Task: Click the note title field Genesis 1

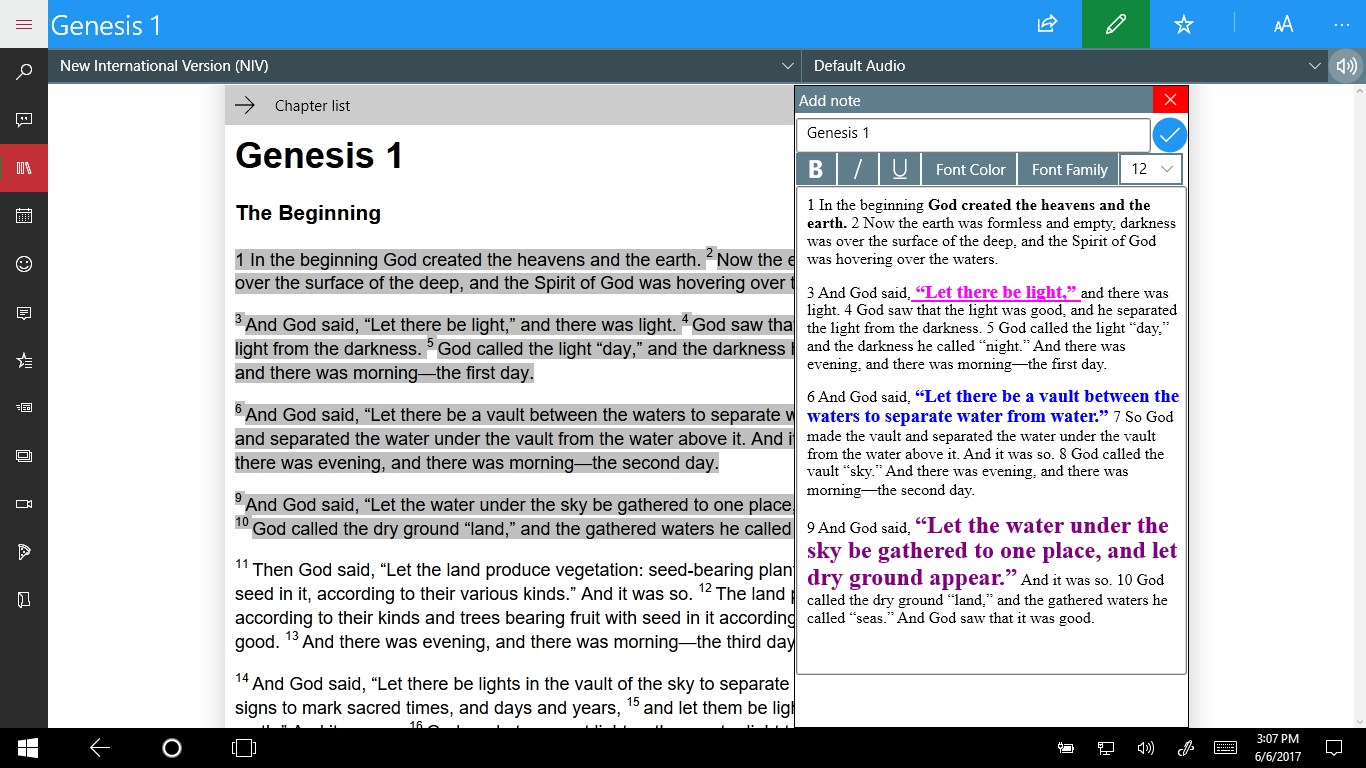Action: [x=973, y=134]
